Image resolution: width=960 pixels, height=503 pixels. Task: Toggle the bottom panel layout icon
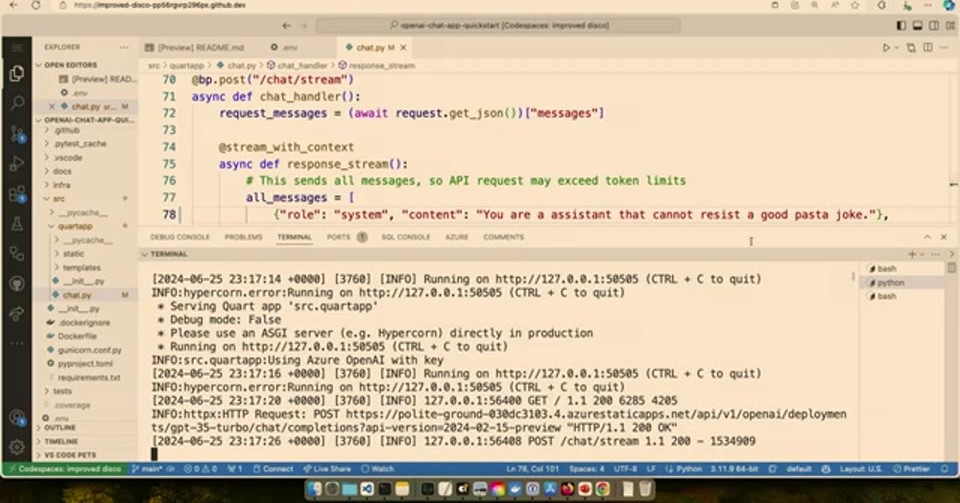click(x=918, y=25)
